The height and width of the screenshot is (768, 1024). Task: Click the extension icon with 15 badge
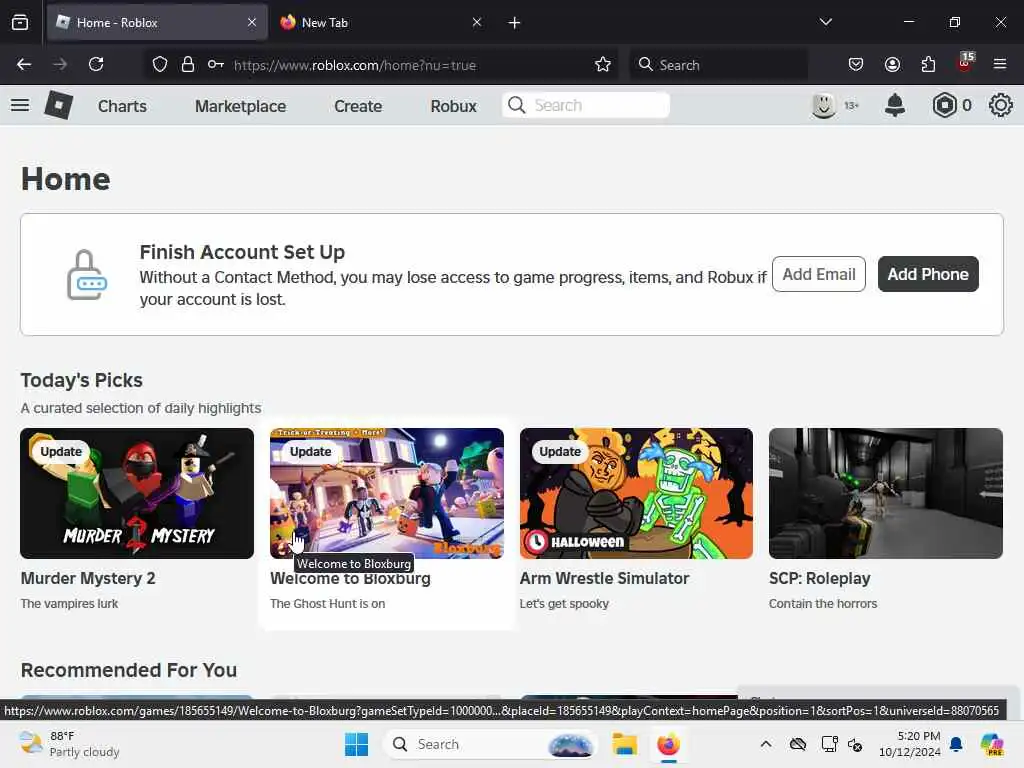pos(965,63)
